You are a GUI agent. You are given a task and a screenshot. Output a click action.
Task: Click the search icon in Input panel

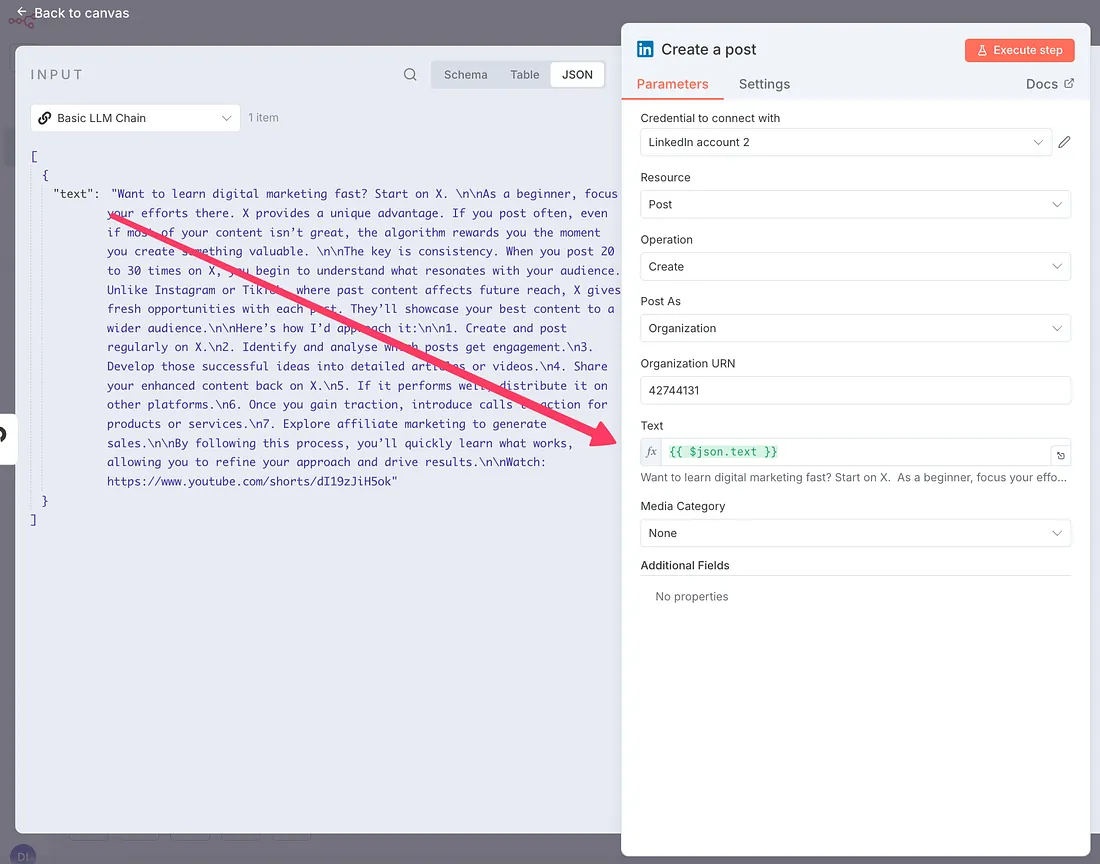click(410, 75)
